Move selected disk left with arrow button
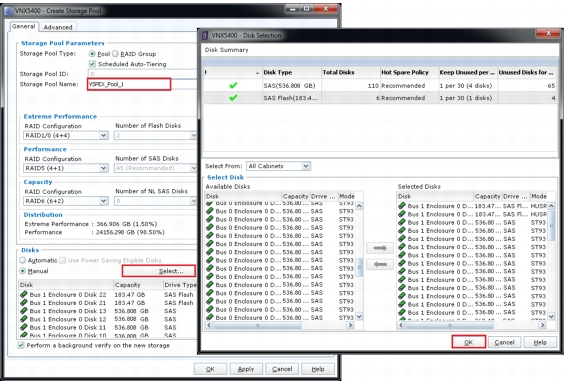This screenshot has width=572, height=385. (380, 264)
